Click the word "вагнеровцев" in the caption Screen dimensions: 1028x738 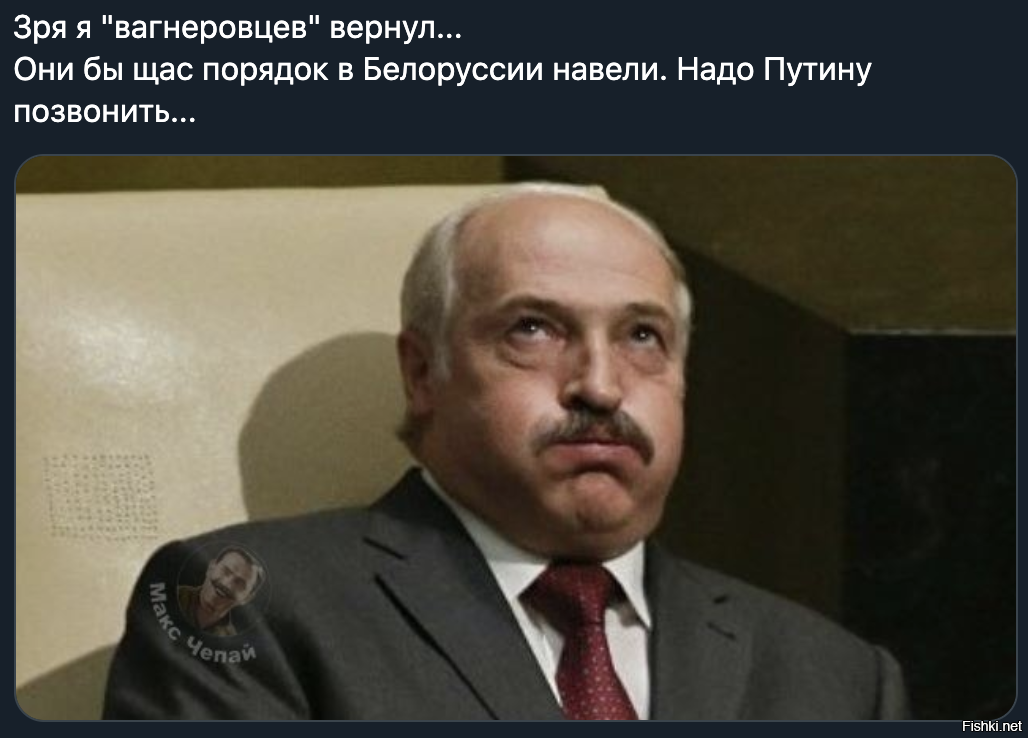click(212, 28)
